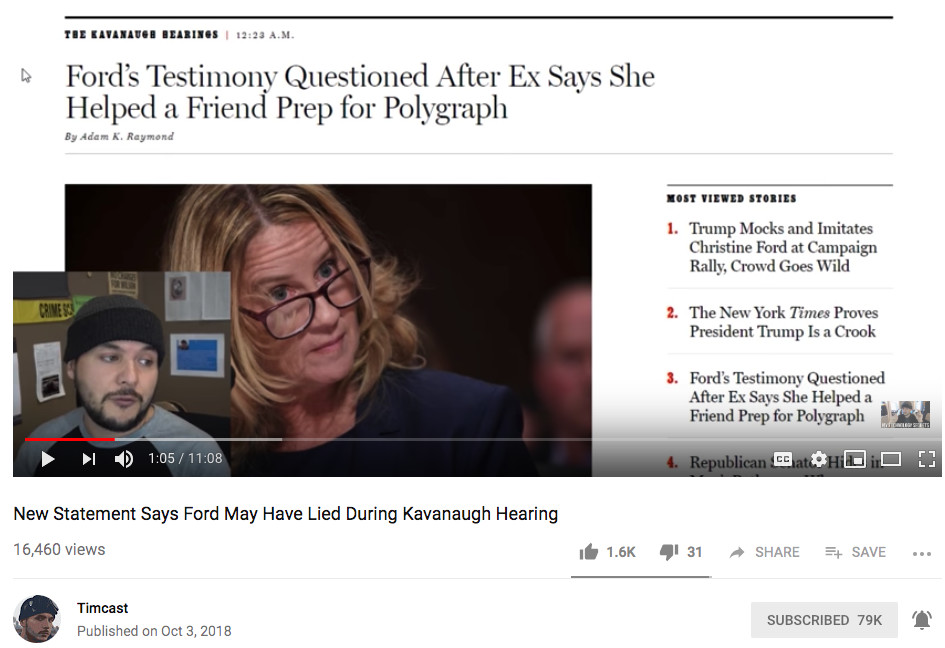945x648 pixels.
Task: Click the video watermark thumbnail in the player corner
Action: point(905,414)
